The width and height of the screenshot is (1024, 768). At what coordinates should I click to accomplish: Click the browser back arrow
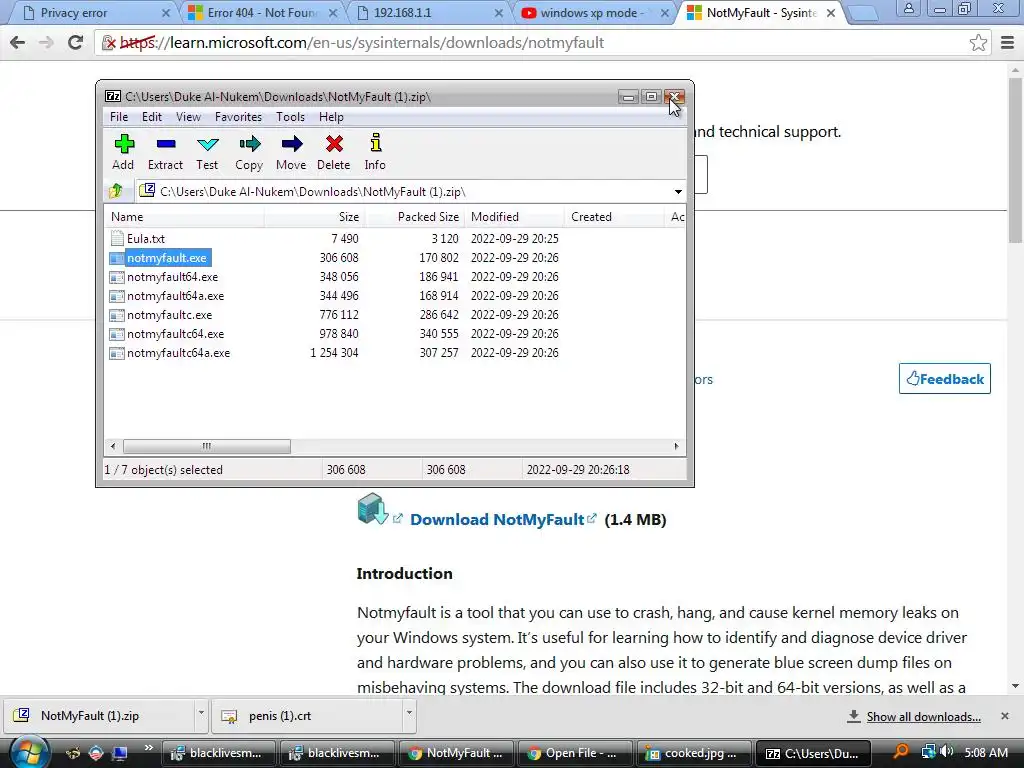tap(18, 42)
